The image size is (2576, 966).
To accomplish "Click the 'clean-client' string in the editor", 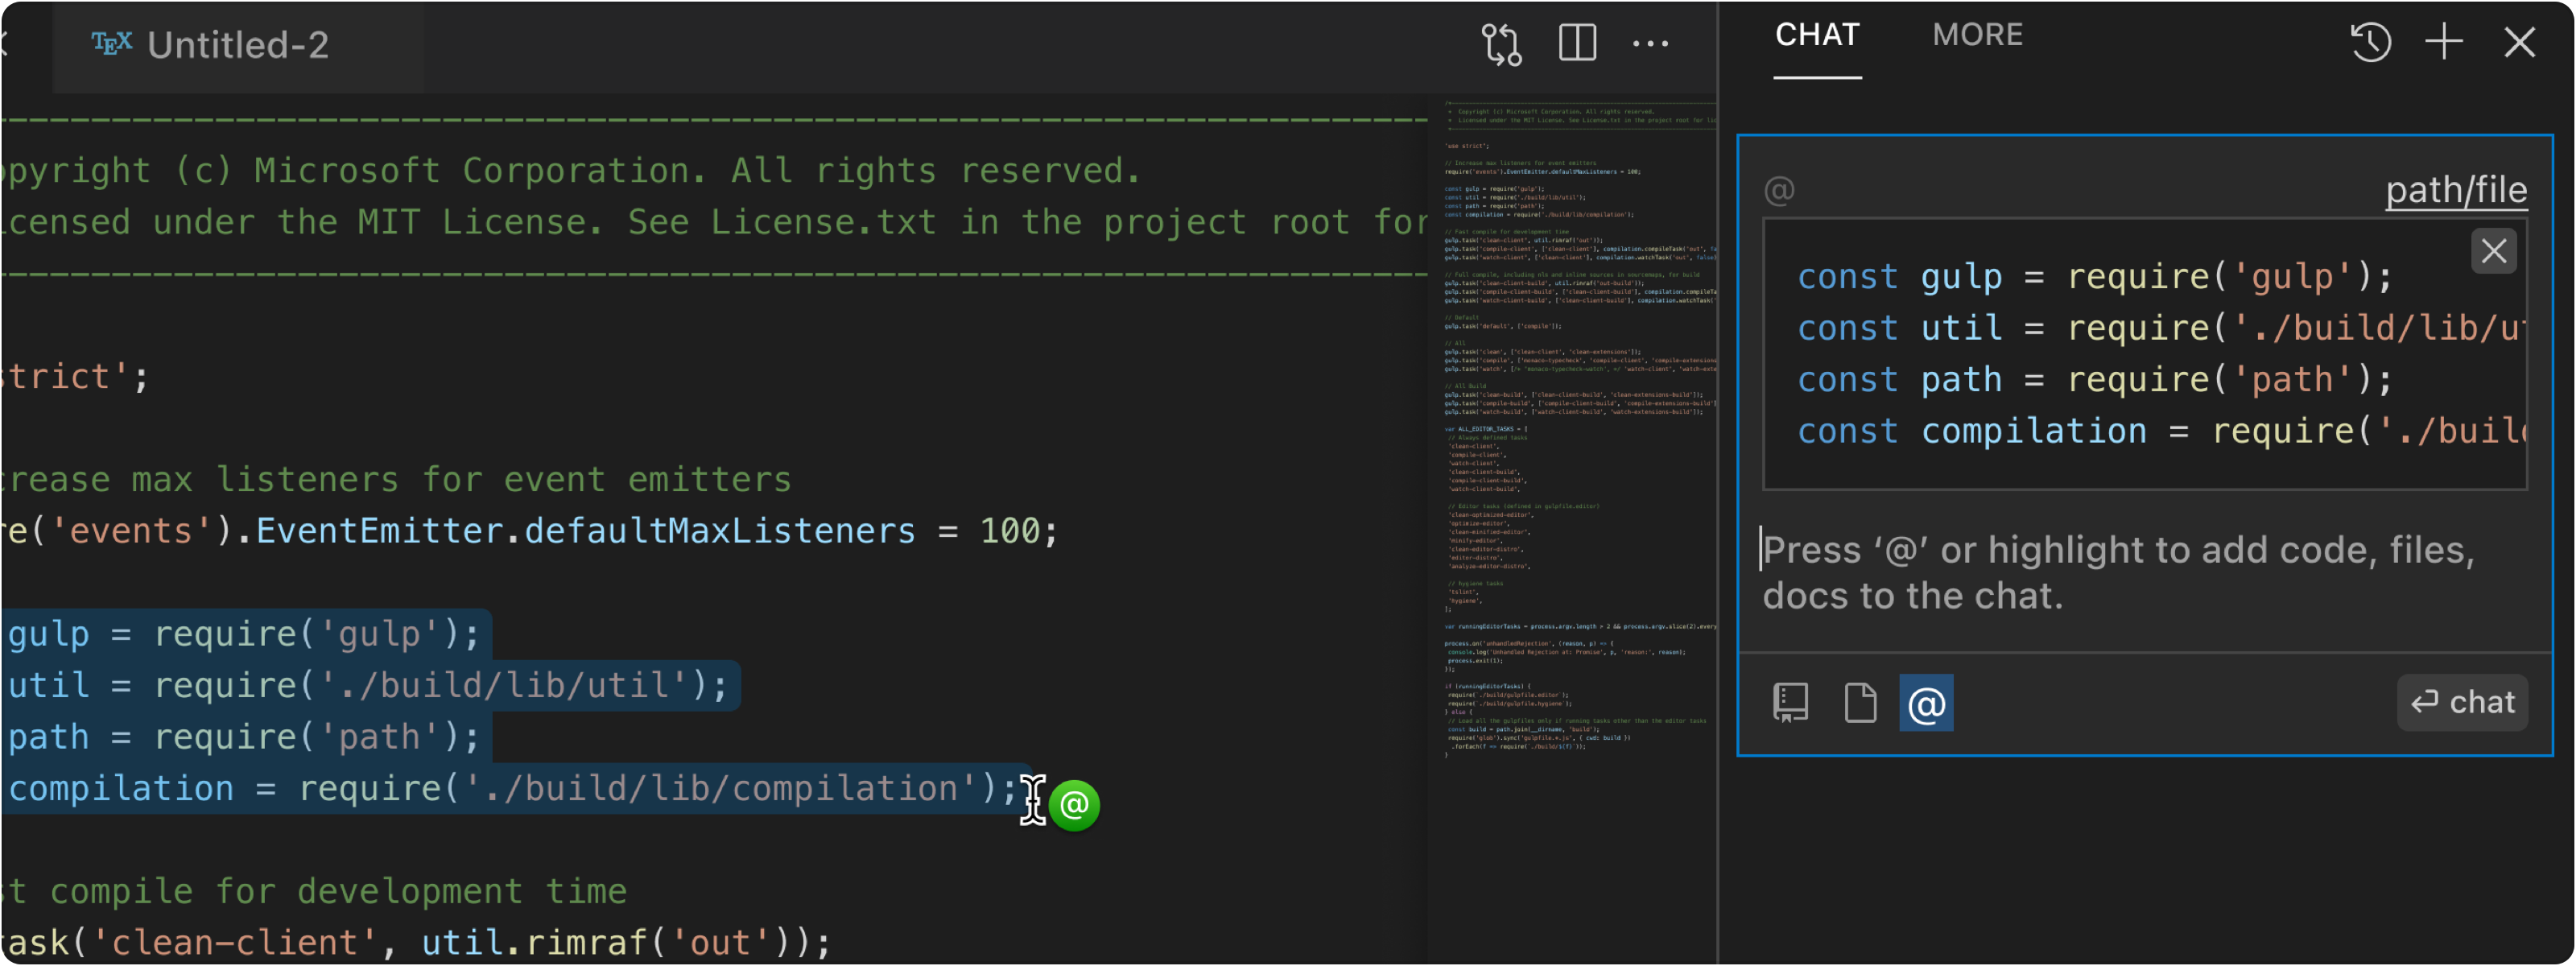I will 235,943.
